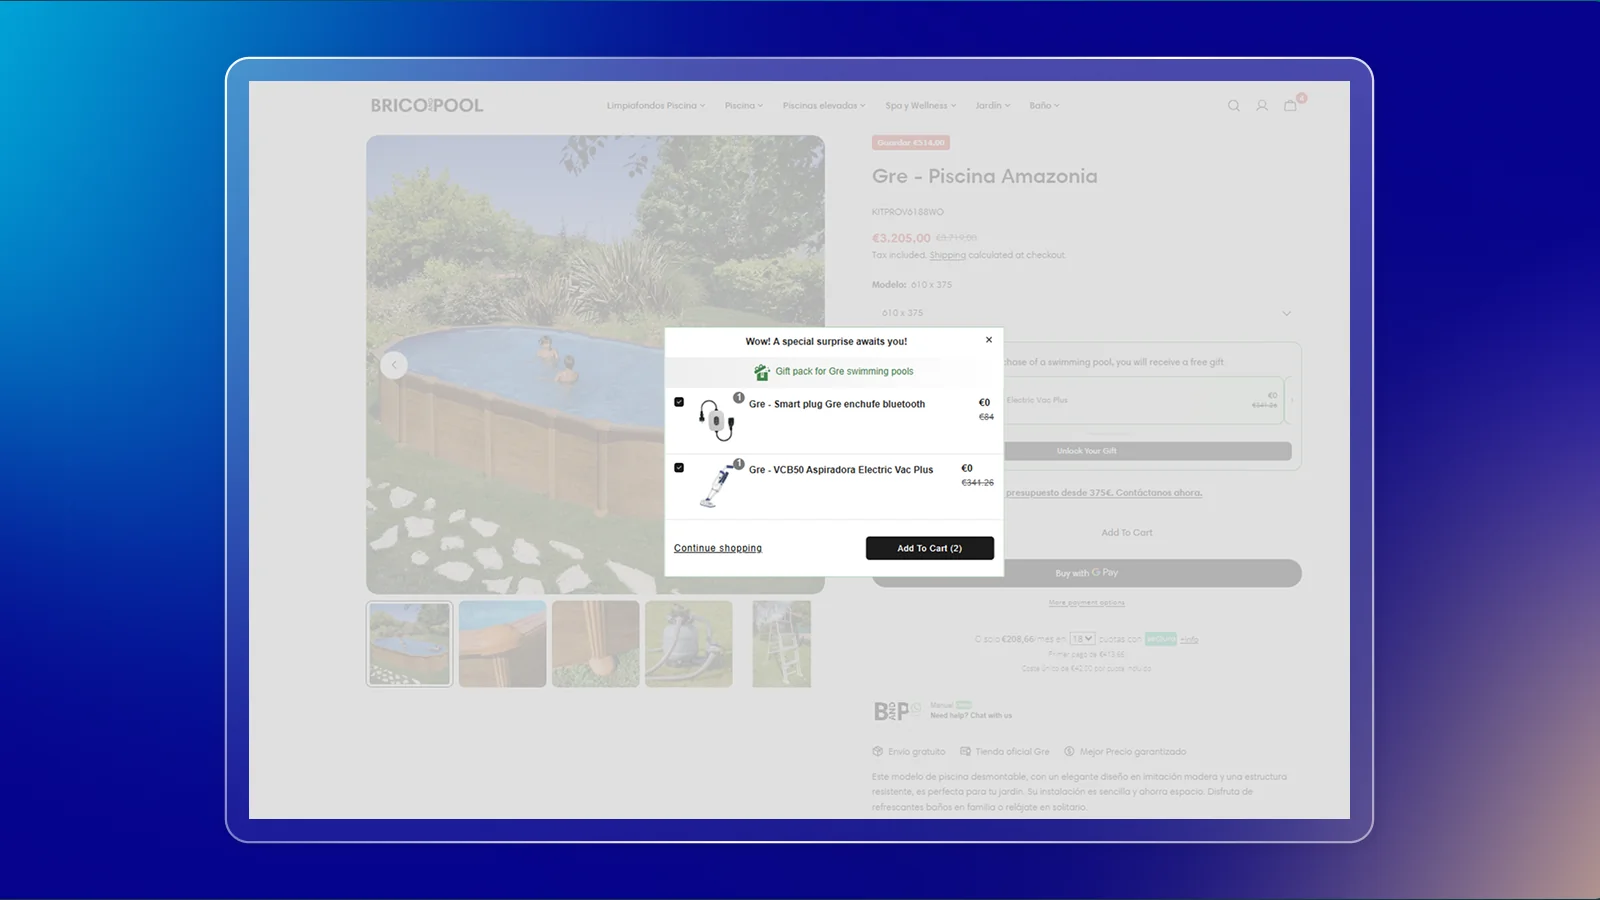Click Add To Cart (2) button
This screenshot has width=1600, height=900.
(930, 548)
